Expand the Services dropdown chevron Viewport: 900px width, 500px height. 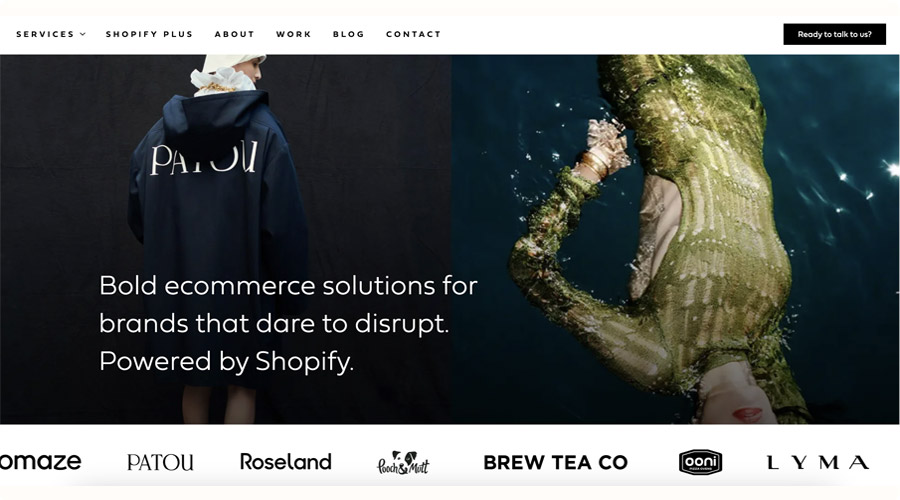pos(83,34)
